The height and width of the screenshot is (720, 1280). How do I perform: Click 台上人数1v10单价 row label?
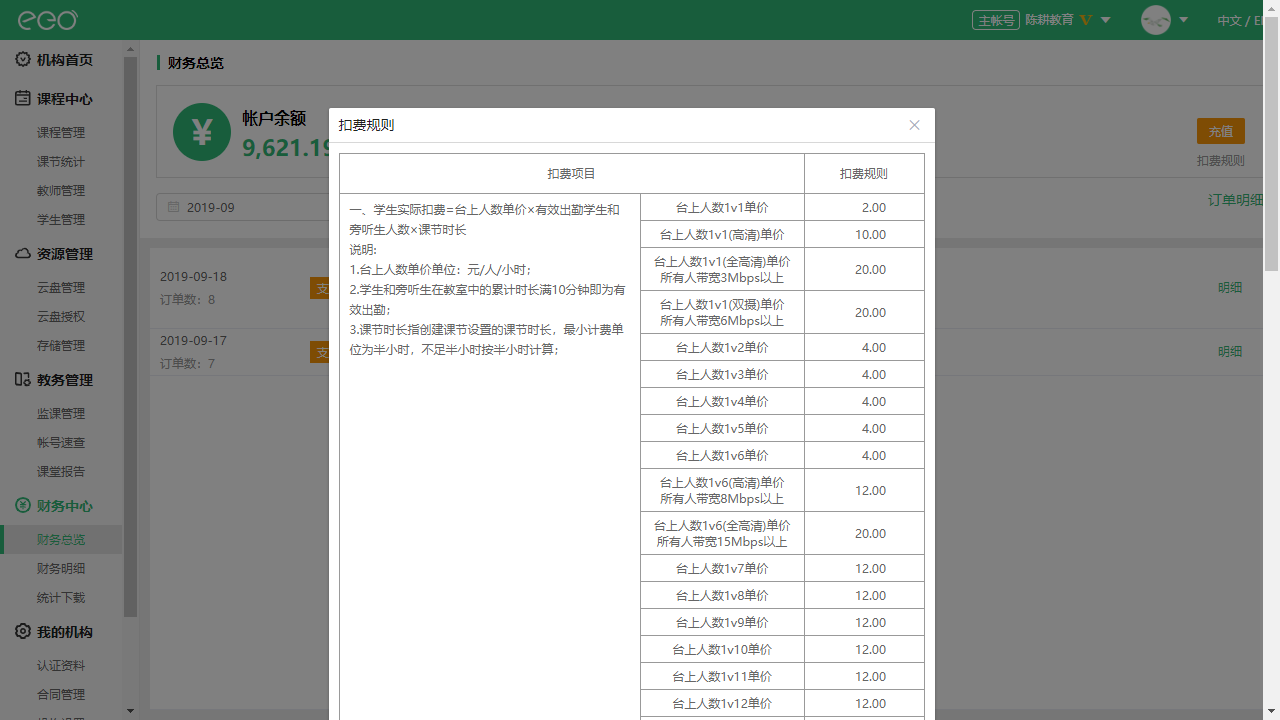722,649
